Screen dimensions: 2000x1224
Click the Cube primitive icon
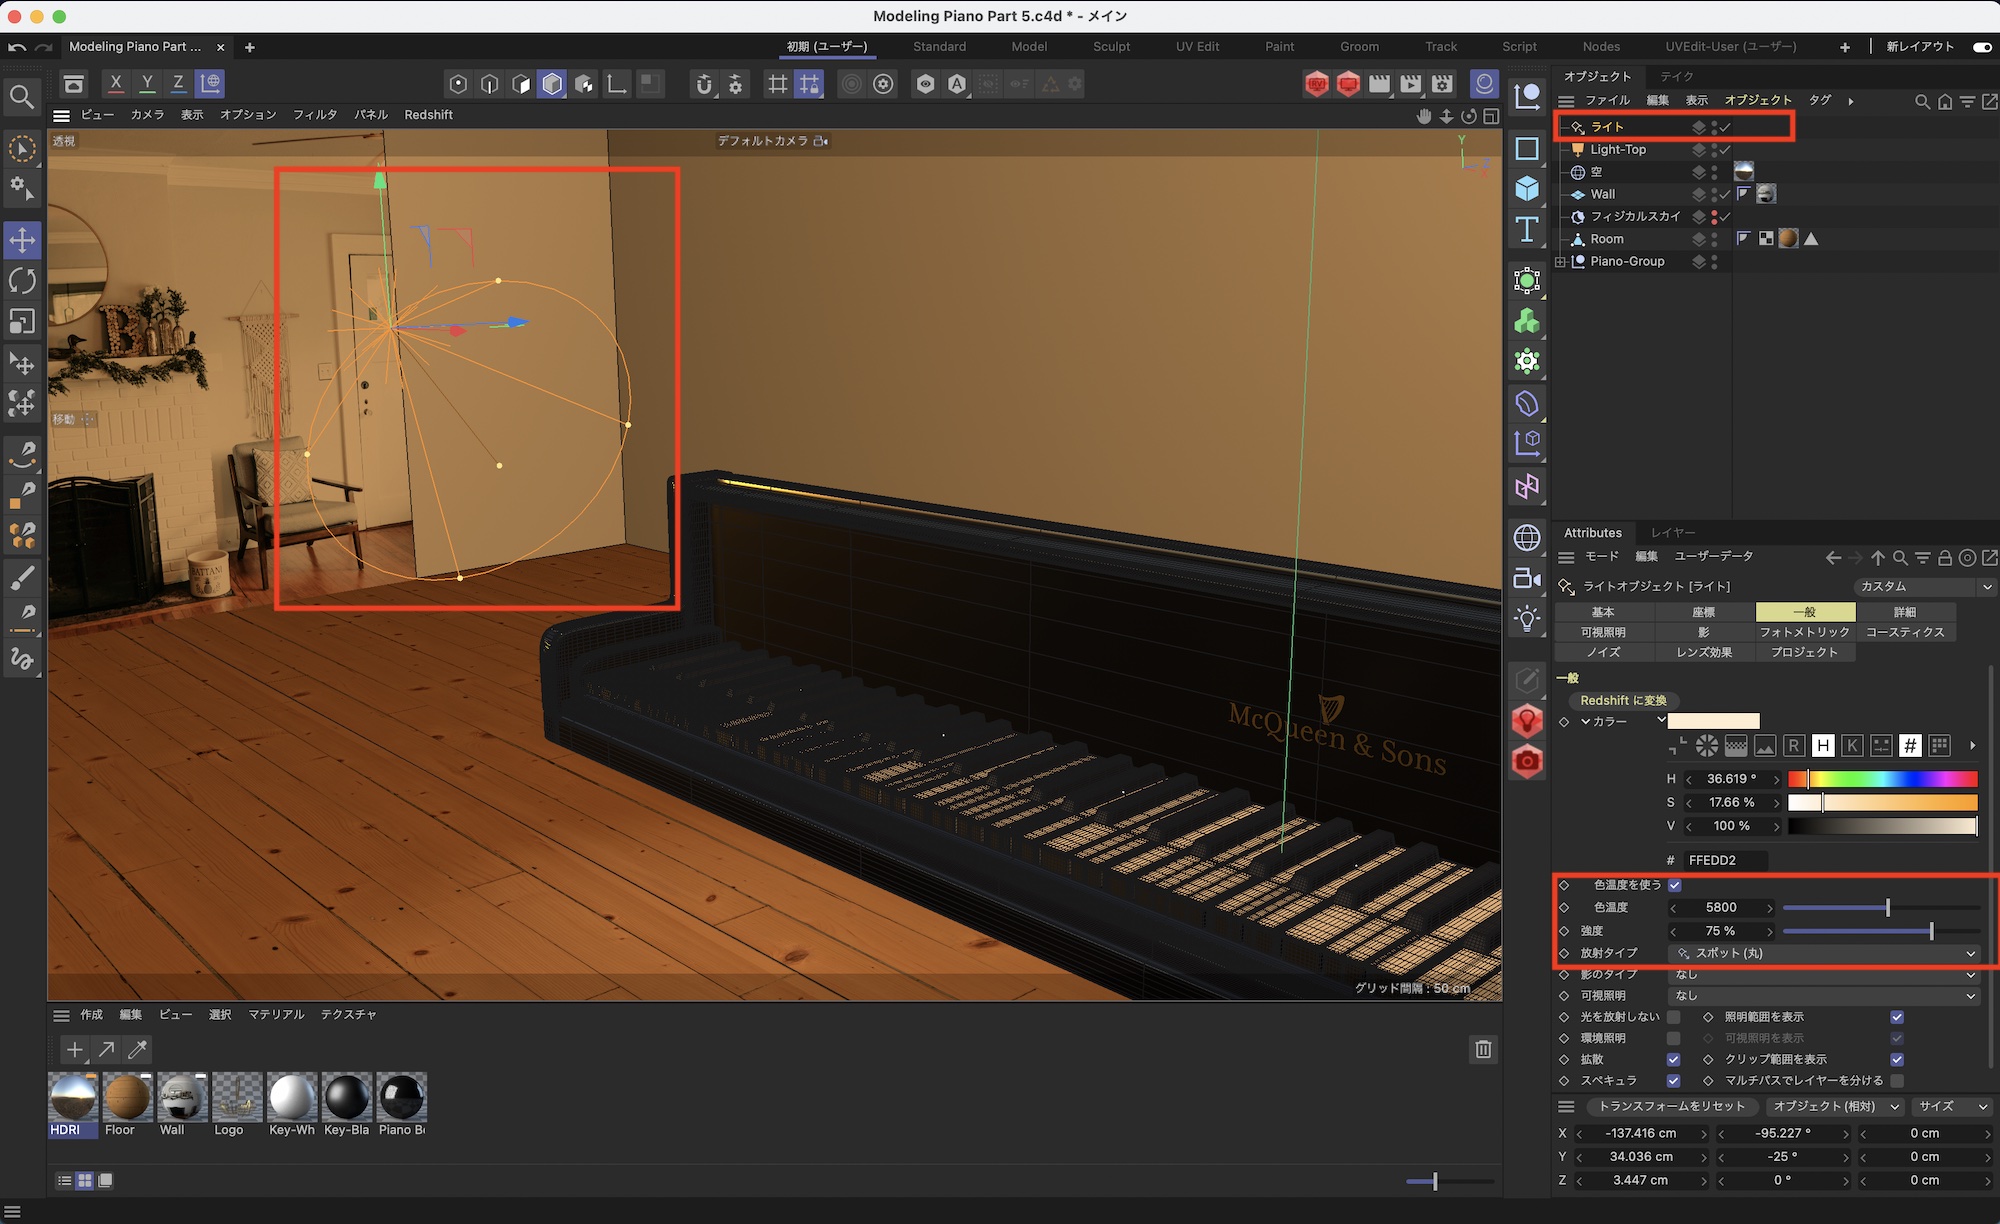coord(1527,188)
